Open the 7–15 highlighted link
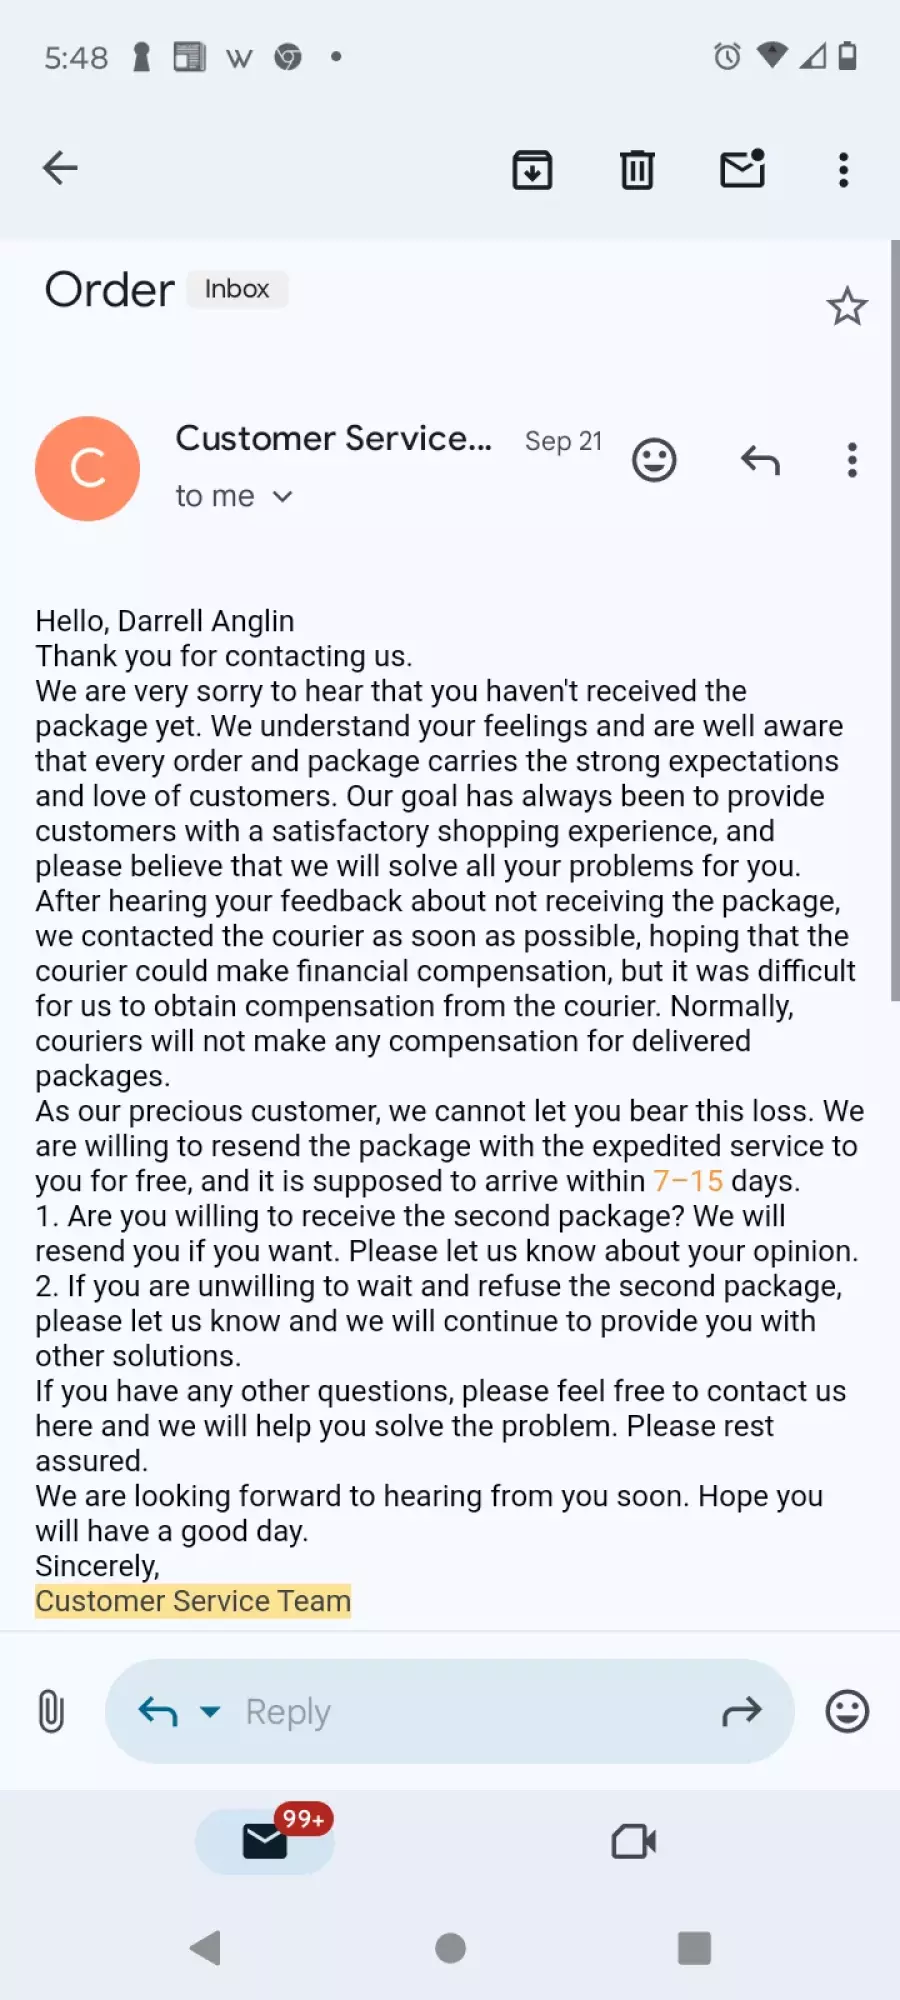 click(x=688, y=1181)
